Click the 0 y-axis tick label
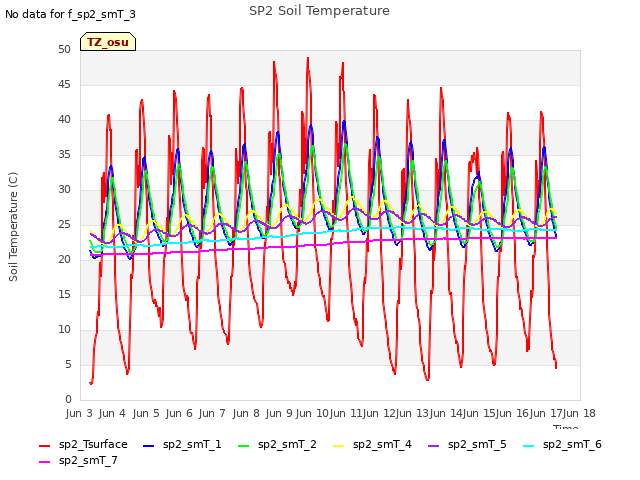Image resolution: width=640 pixels, height=480 pixels. [68, 400]
